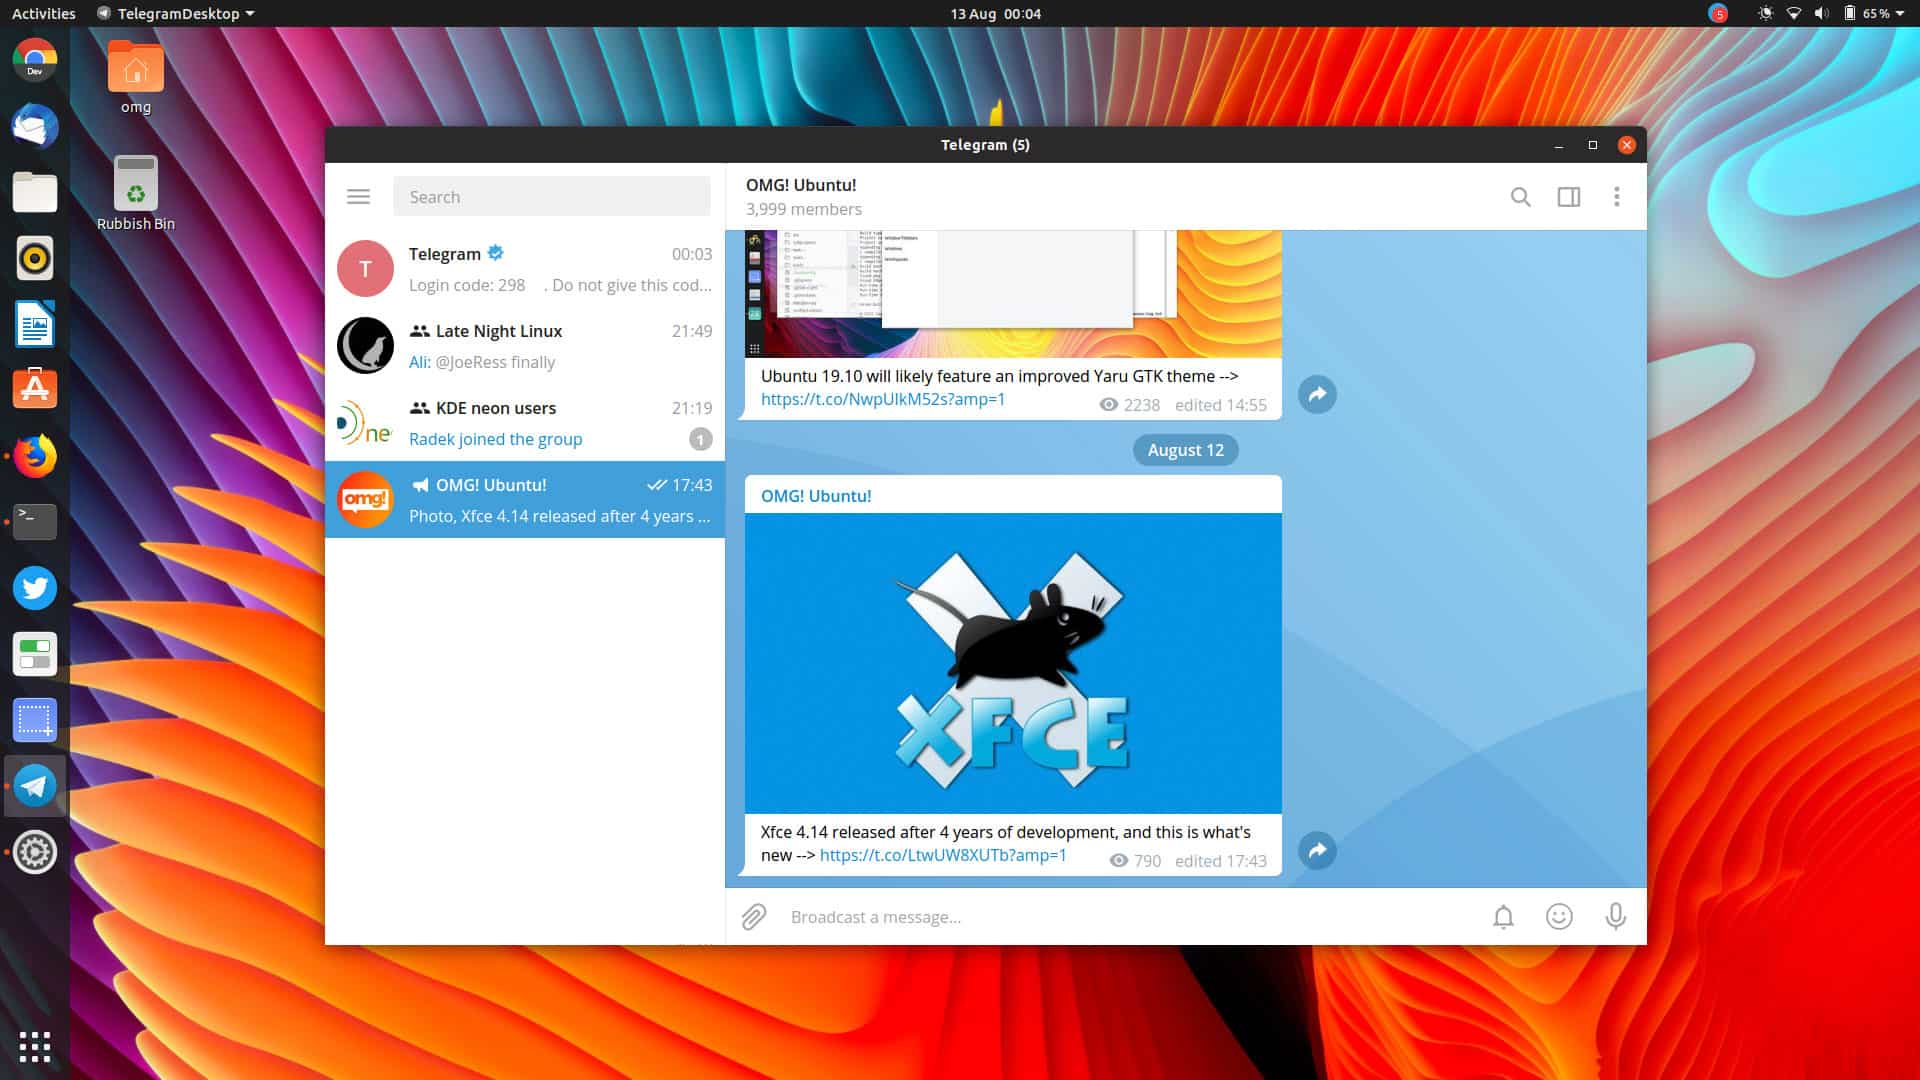Click the verified badge next to Telegram
The image size is (1920, 1080).
(x=495, y=253)
